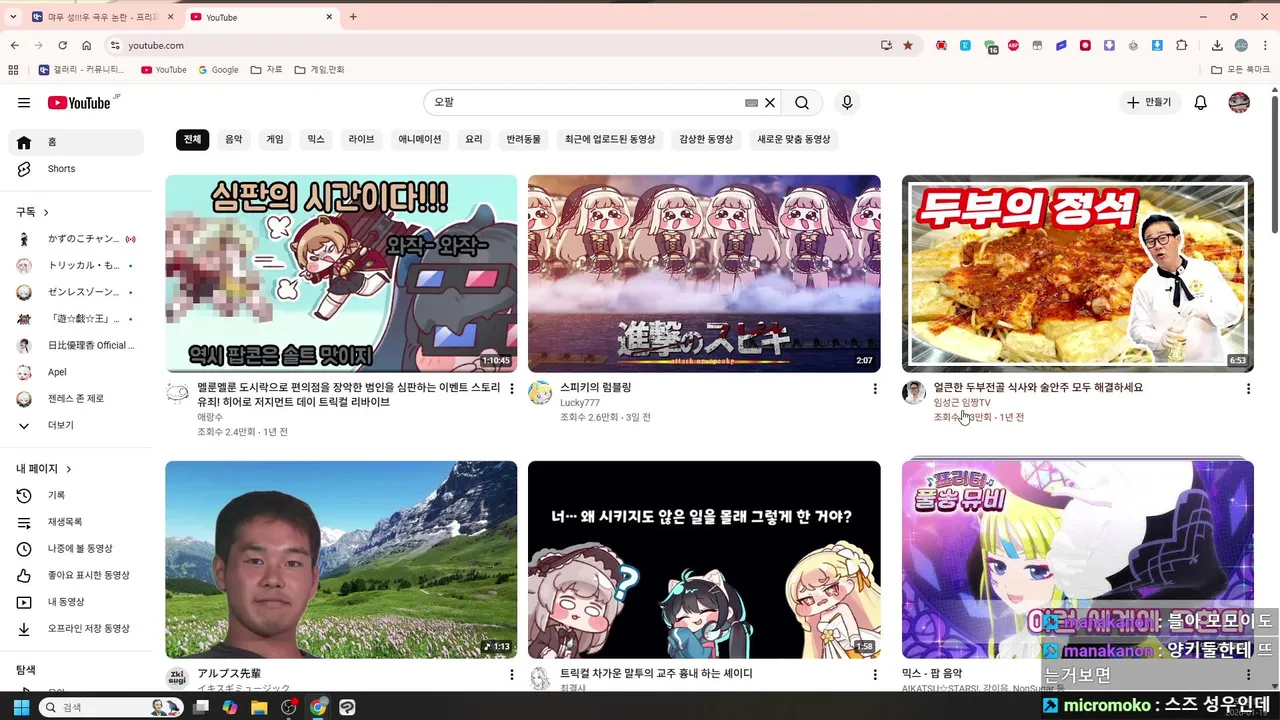
Task: Open かずのこチャン subscription channel
Action: pyautogui.click(x=76, y=239)
